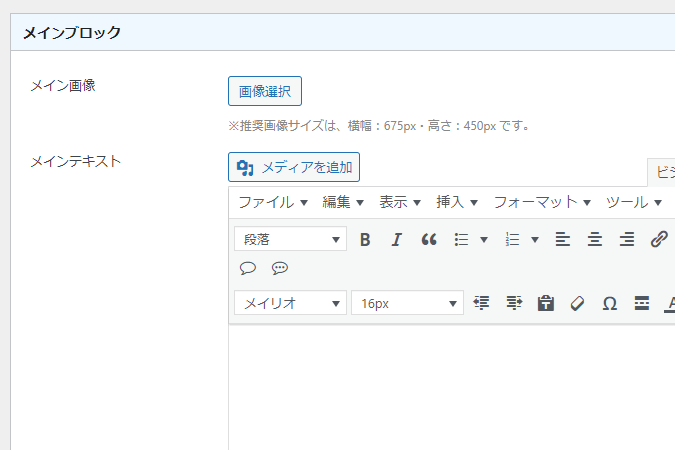Toggle italic formatting
This screenshot has width=675, height=450.
tap(397, 239)
